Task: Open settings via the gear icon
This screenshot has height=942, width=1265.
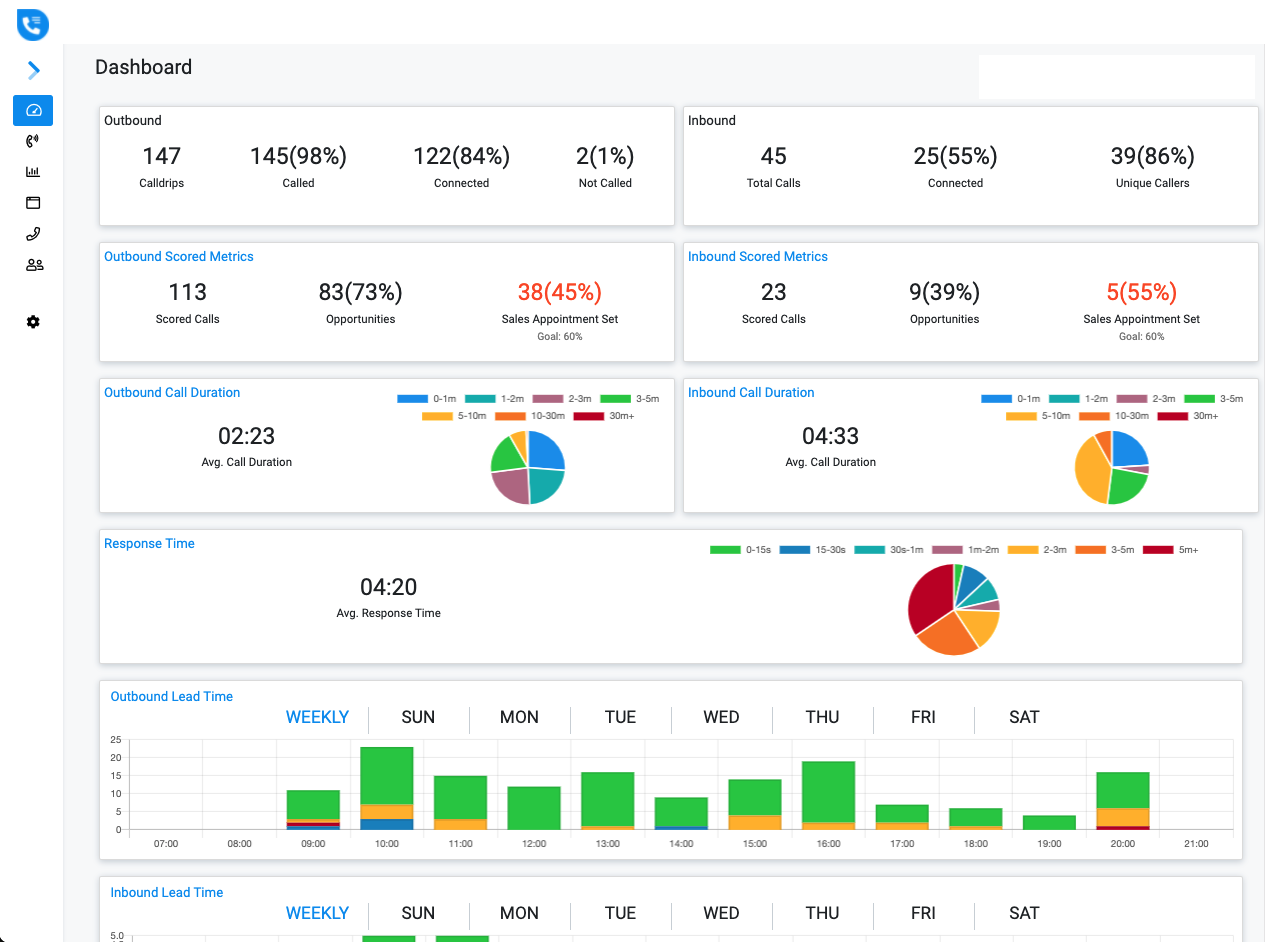Action: tap(33, 322)
